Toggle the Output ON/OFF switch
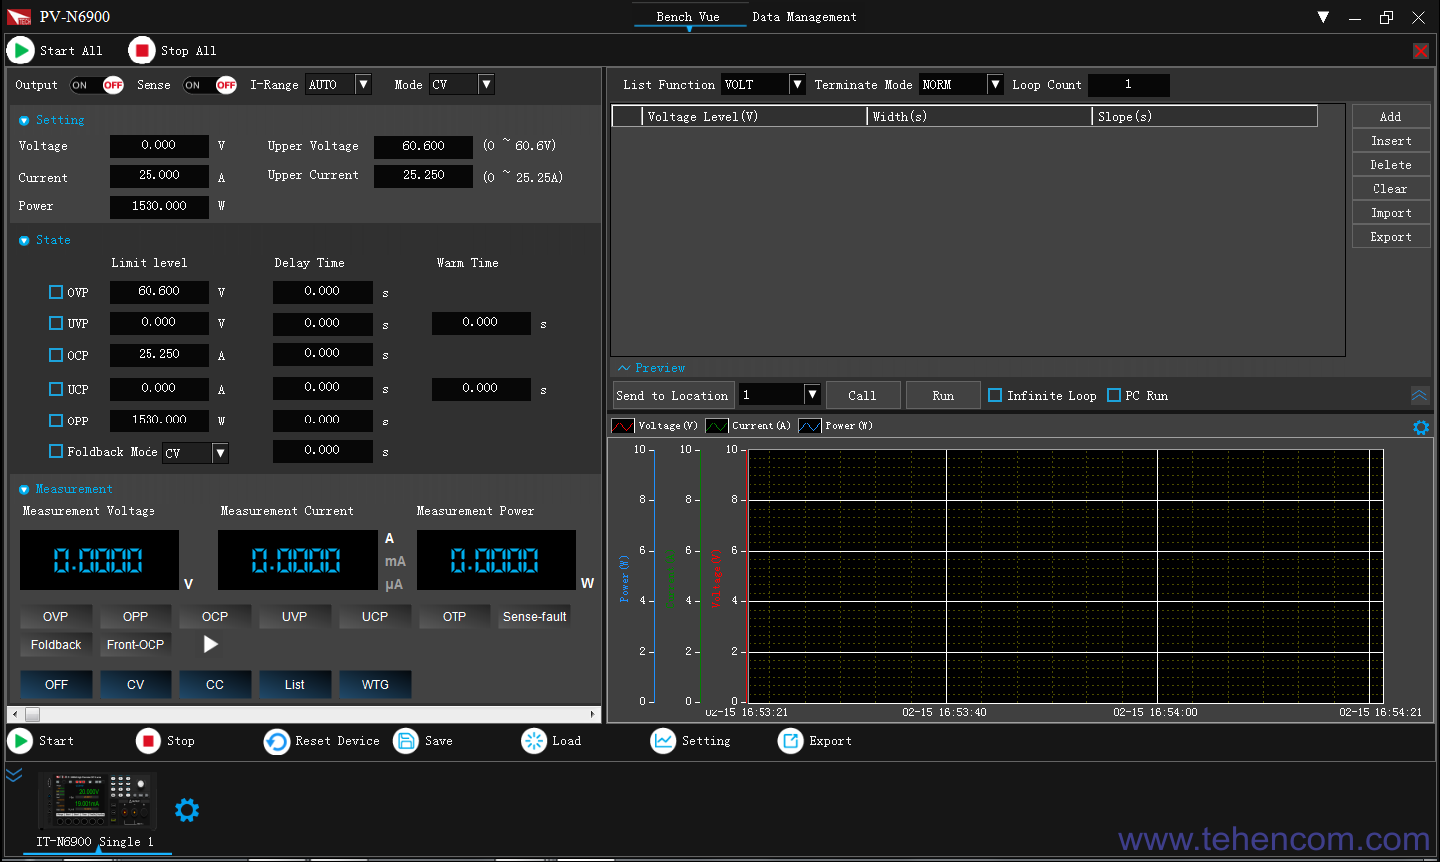The image size is (1440, 862). (x=97, y=85)
